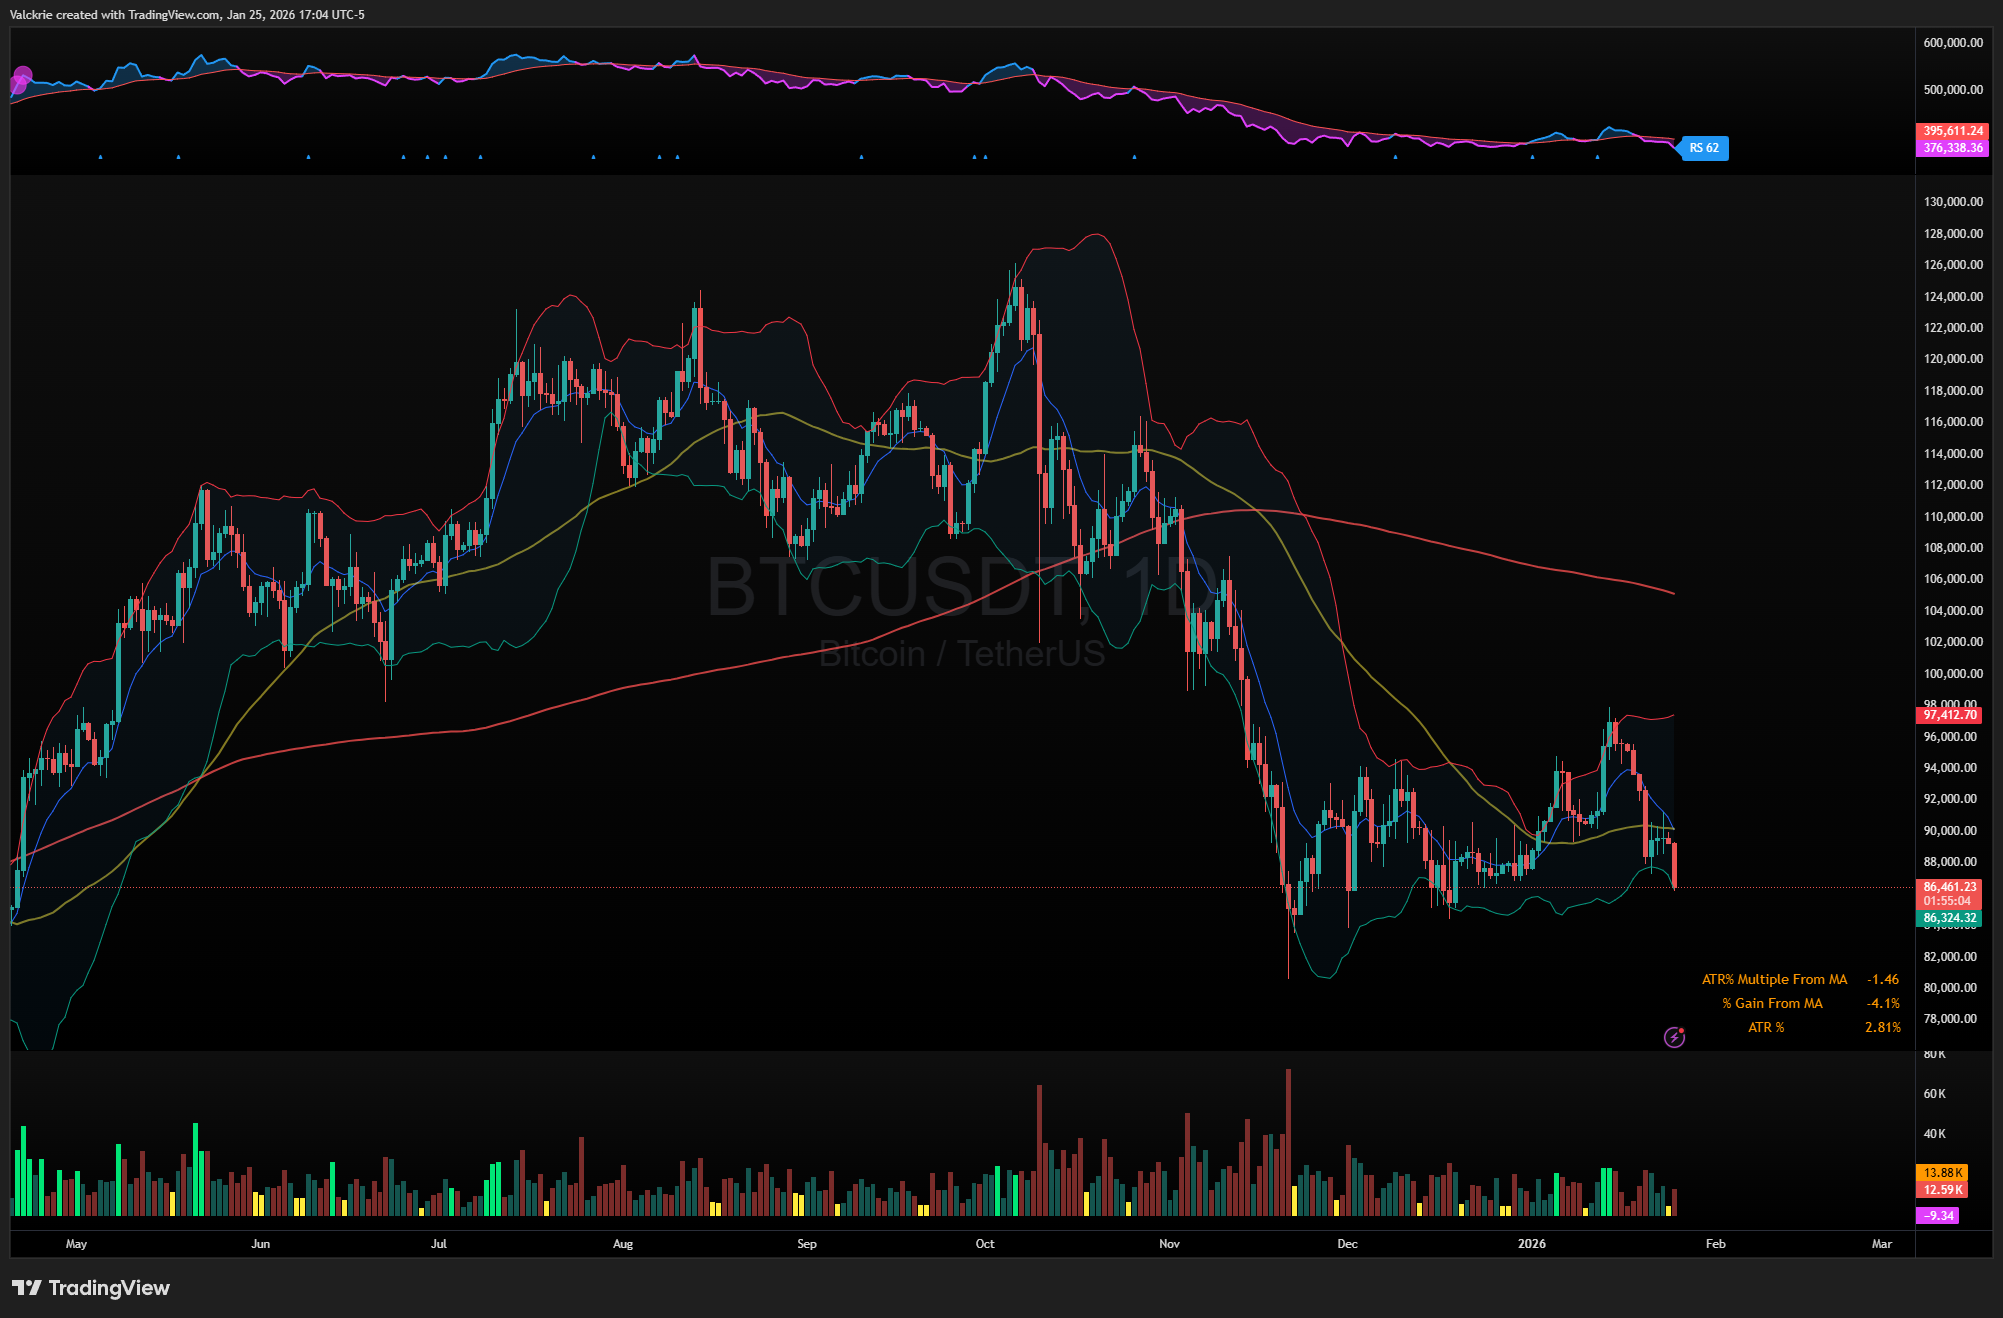Click the 110,000.00 level on the price scale
The height and width of the screenshot is (1318, 2003).
click(1952, 517)
